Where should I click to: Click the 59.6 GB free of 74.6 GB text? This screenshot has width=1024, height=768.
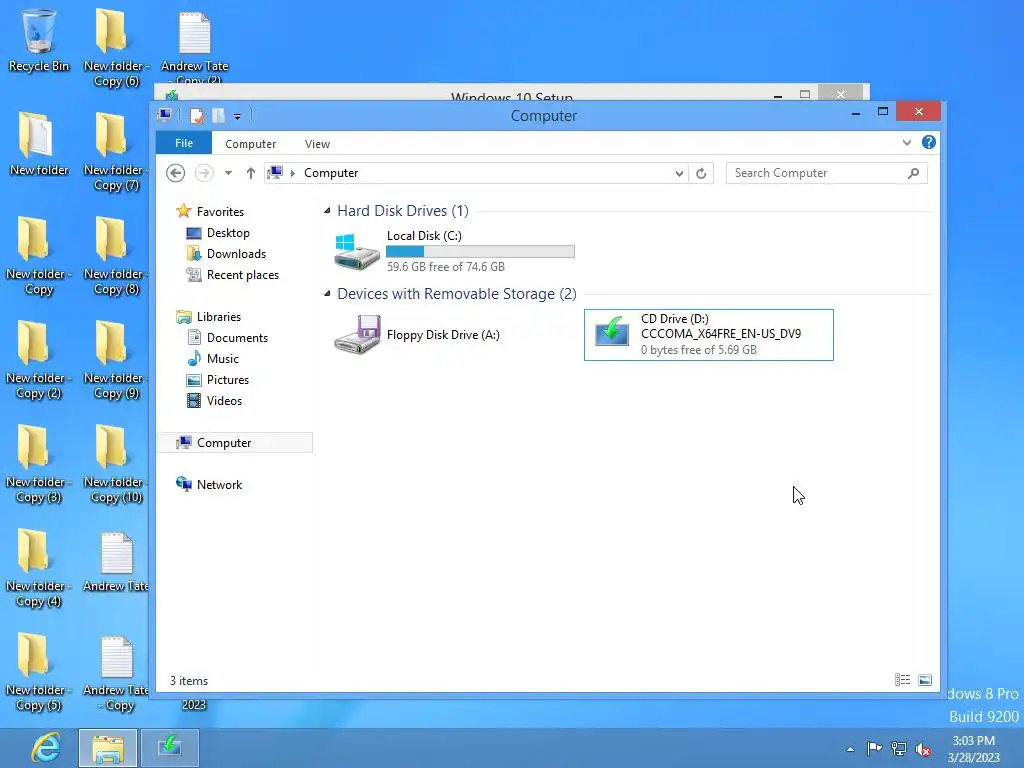click(x=445, y=266)
